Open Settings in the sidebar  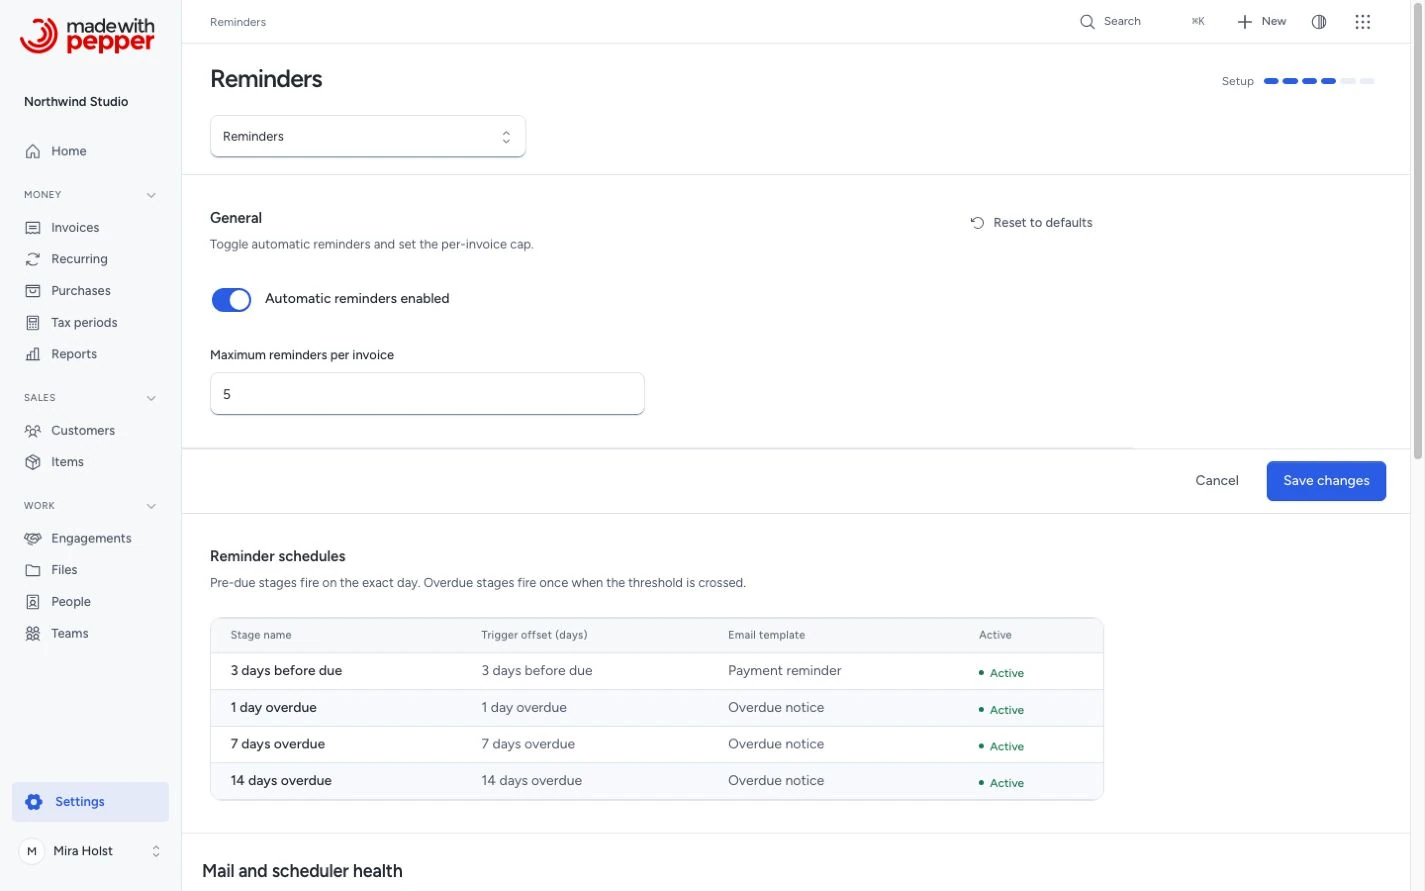90,802
